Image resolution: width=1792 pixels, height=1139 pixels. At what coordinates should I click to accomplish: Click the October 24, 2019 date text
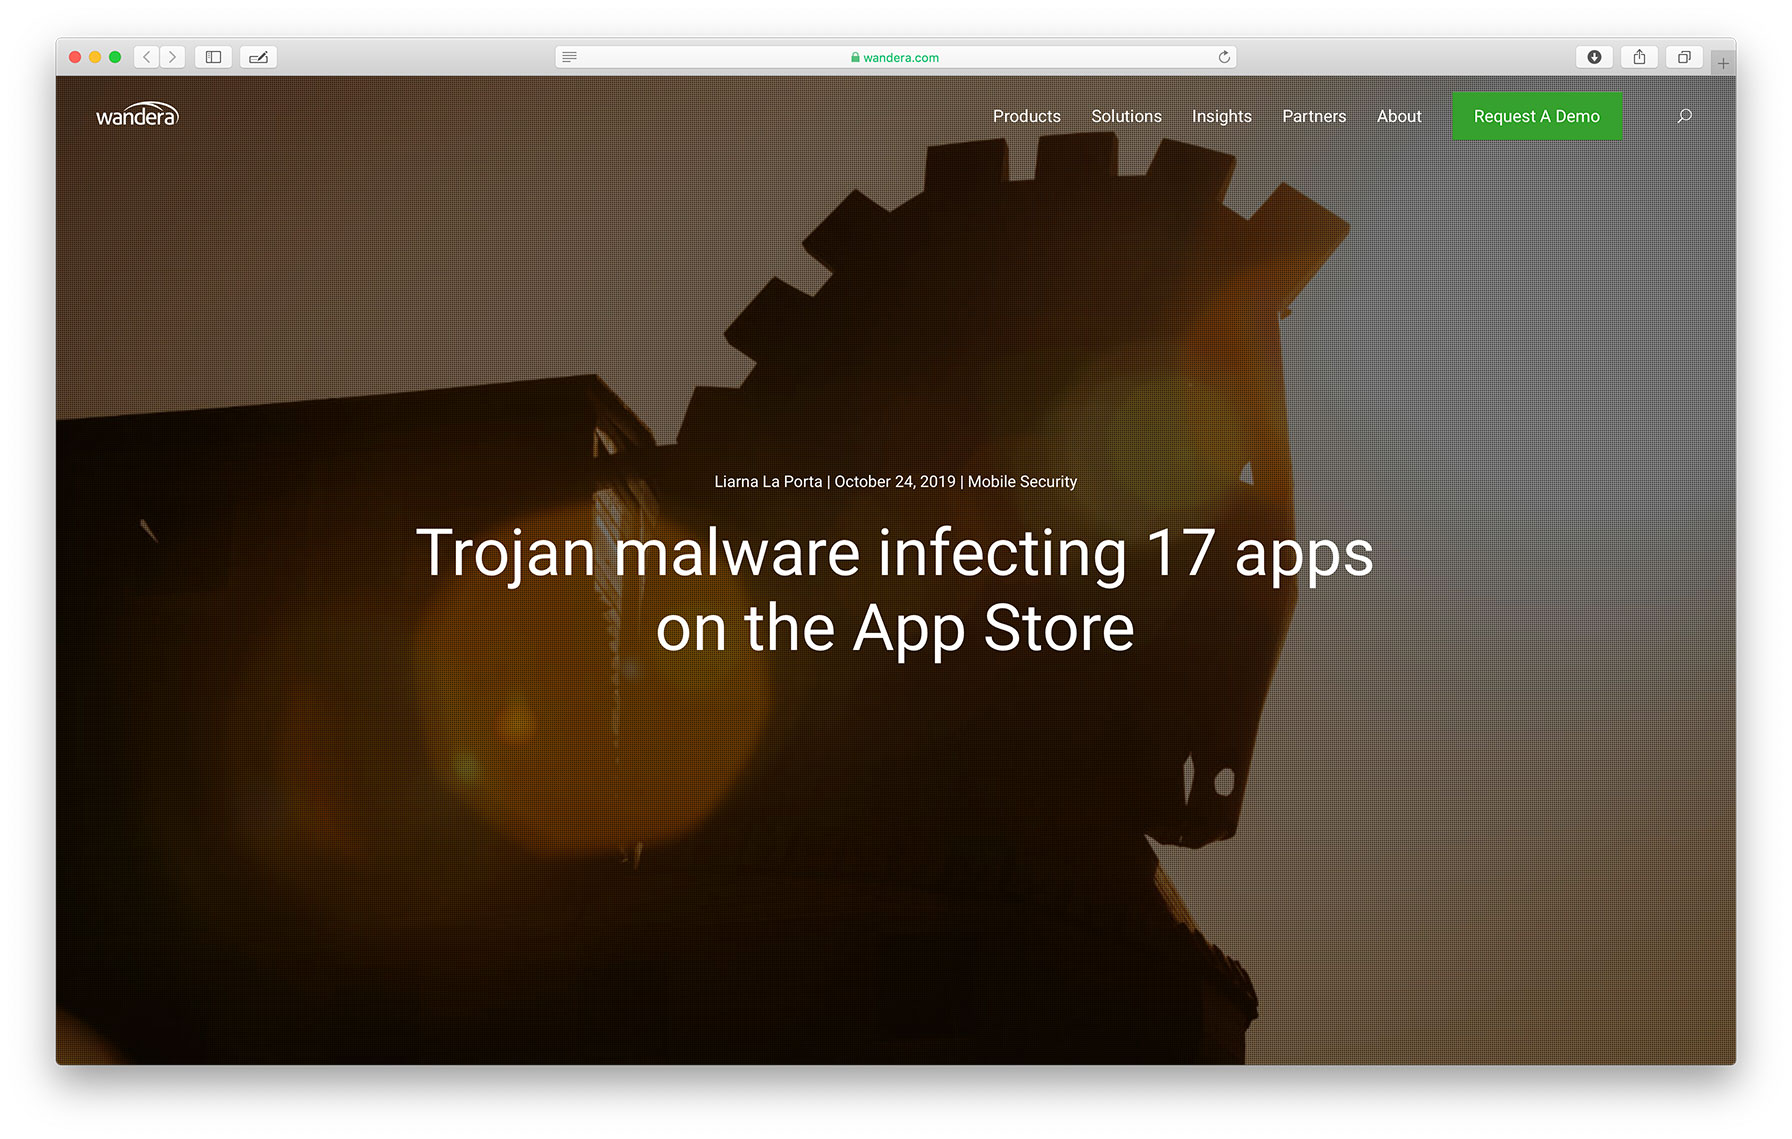[895, 481]
